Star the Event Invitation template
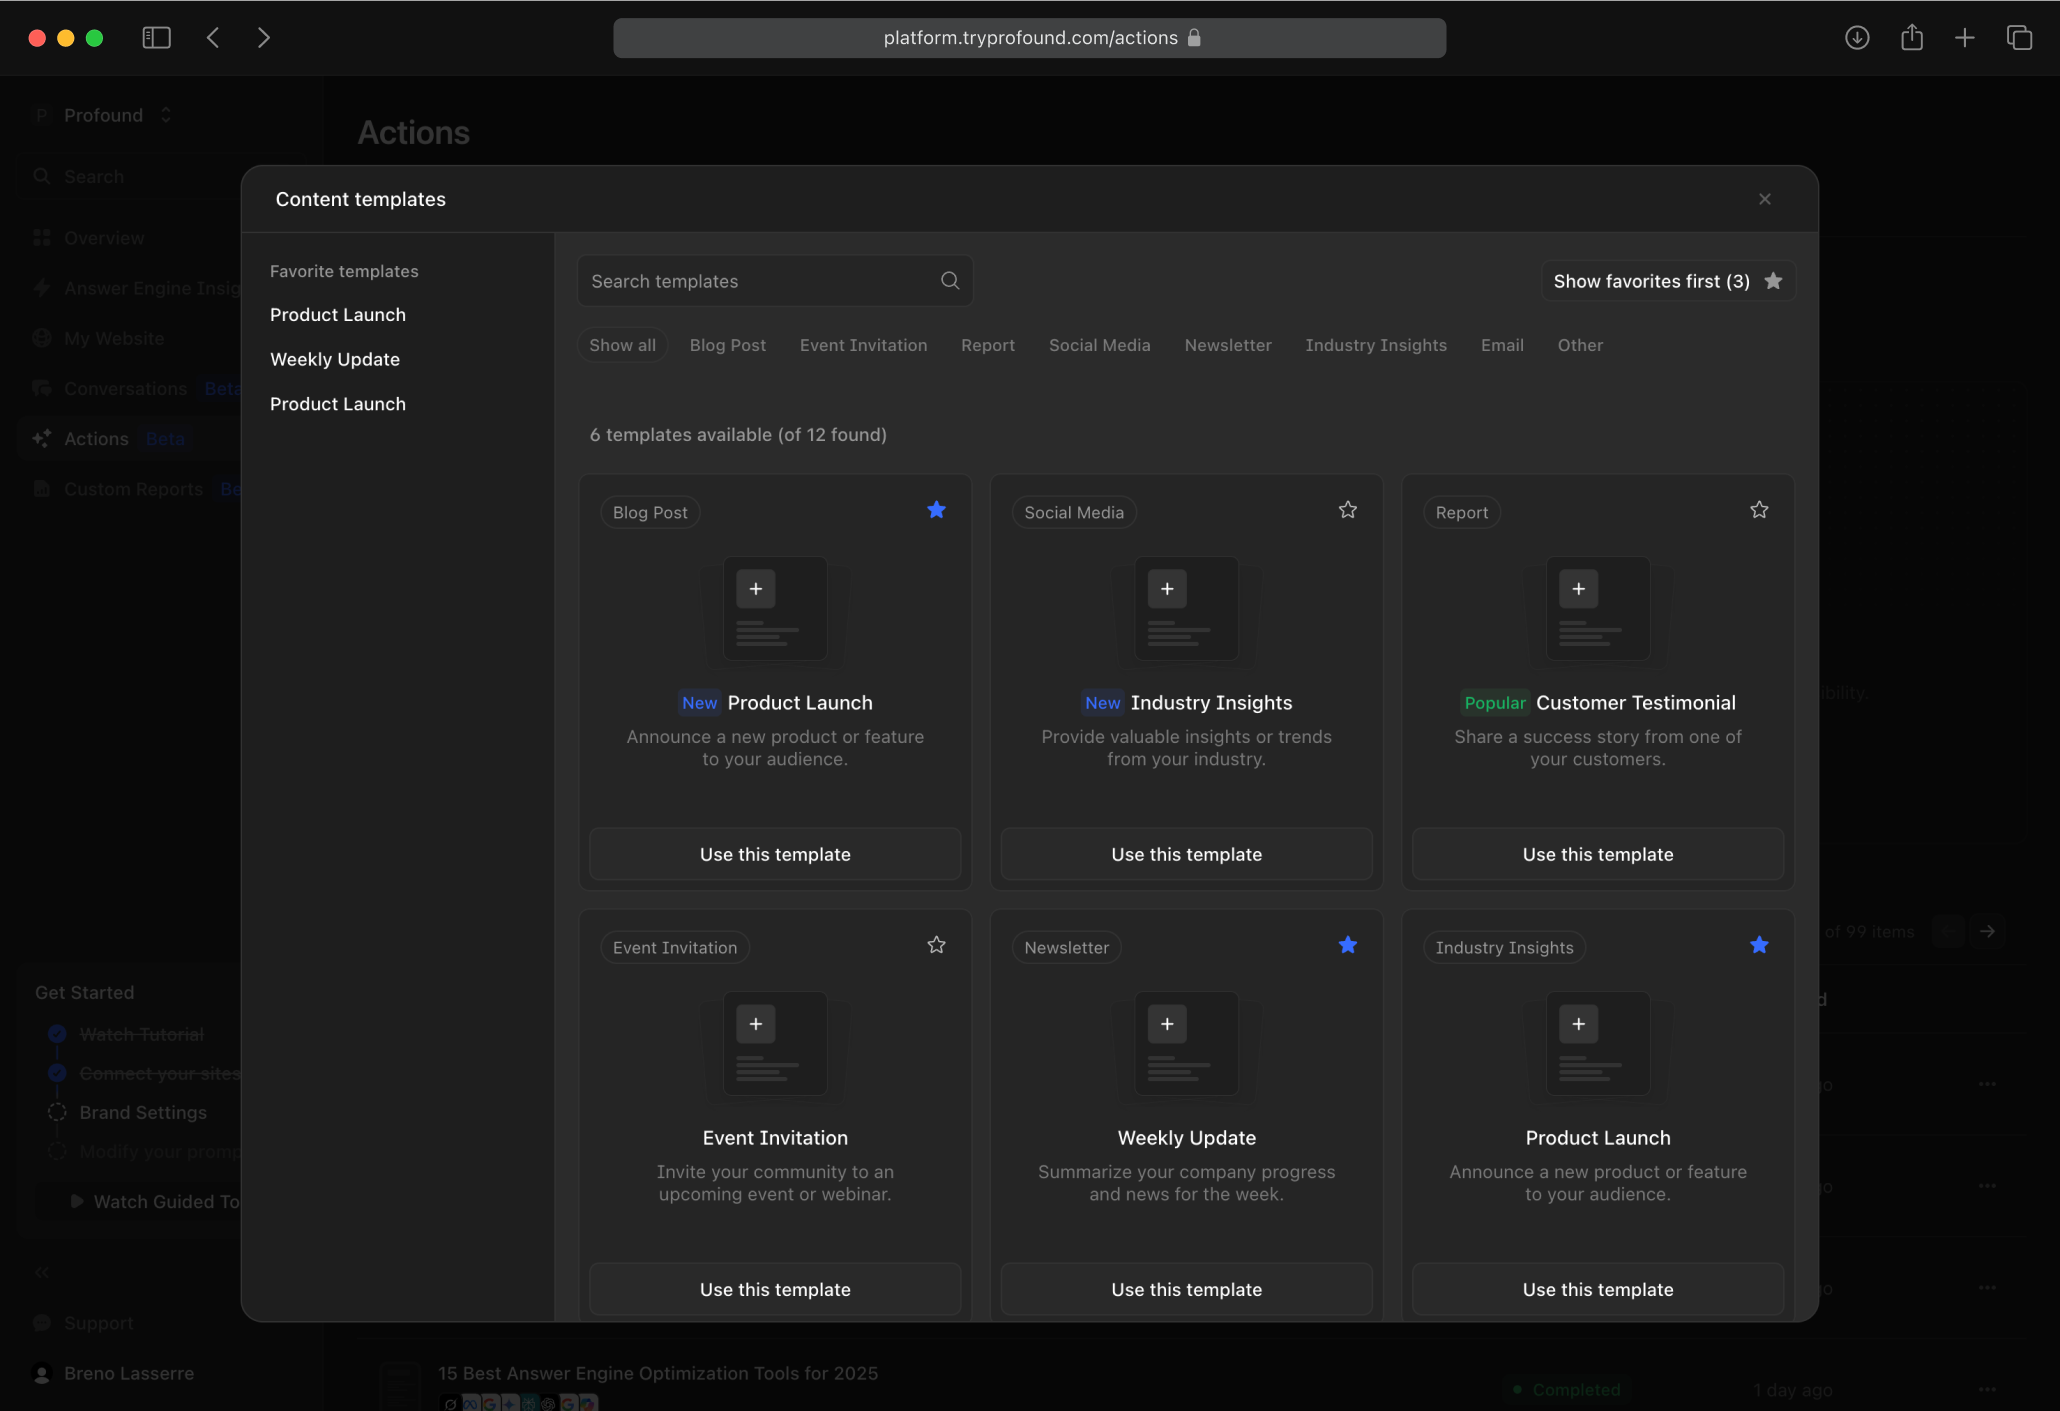Screen dimensions: 2060x1411 coord(936,945)
